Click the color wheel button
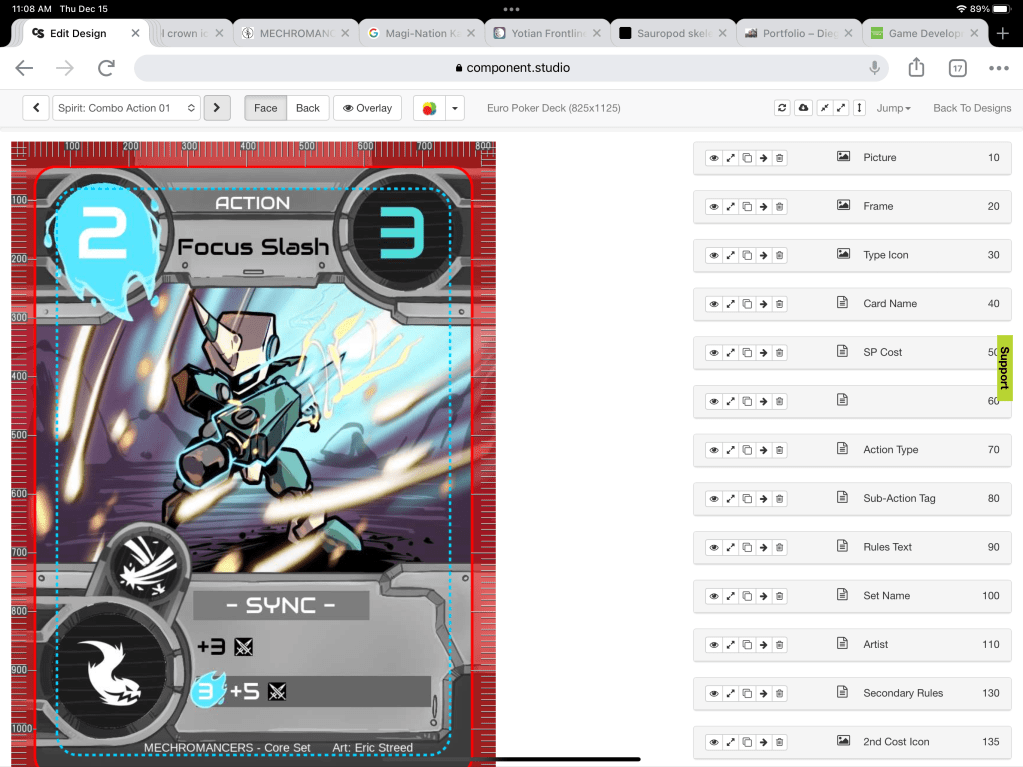 429,108
